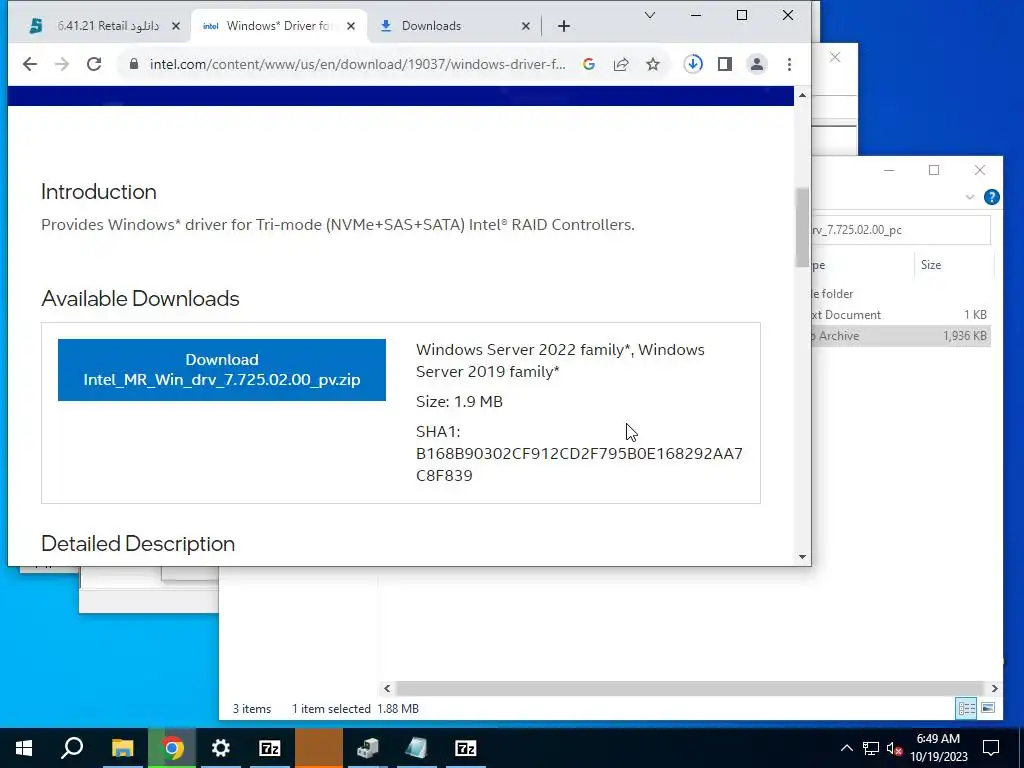The image size is (1024, 768).
Task: Open taskbar Search magnifier
Action: click(72, 748)
